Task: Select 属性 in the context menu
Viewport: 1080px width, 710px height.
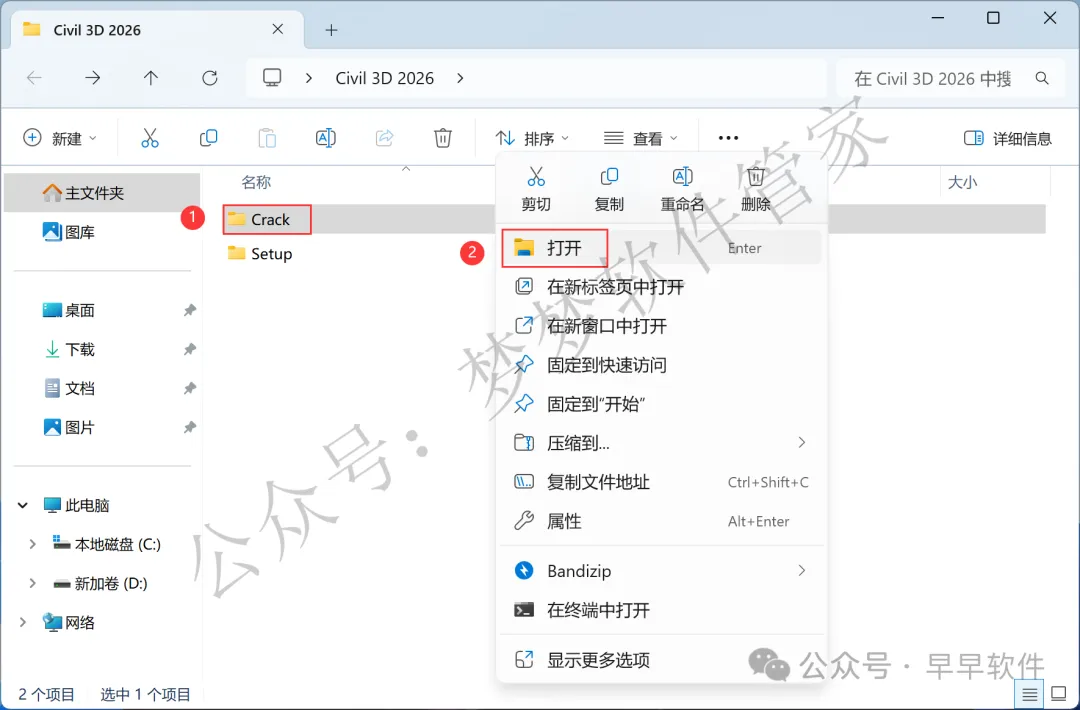Action: 661,521
